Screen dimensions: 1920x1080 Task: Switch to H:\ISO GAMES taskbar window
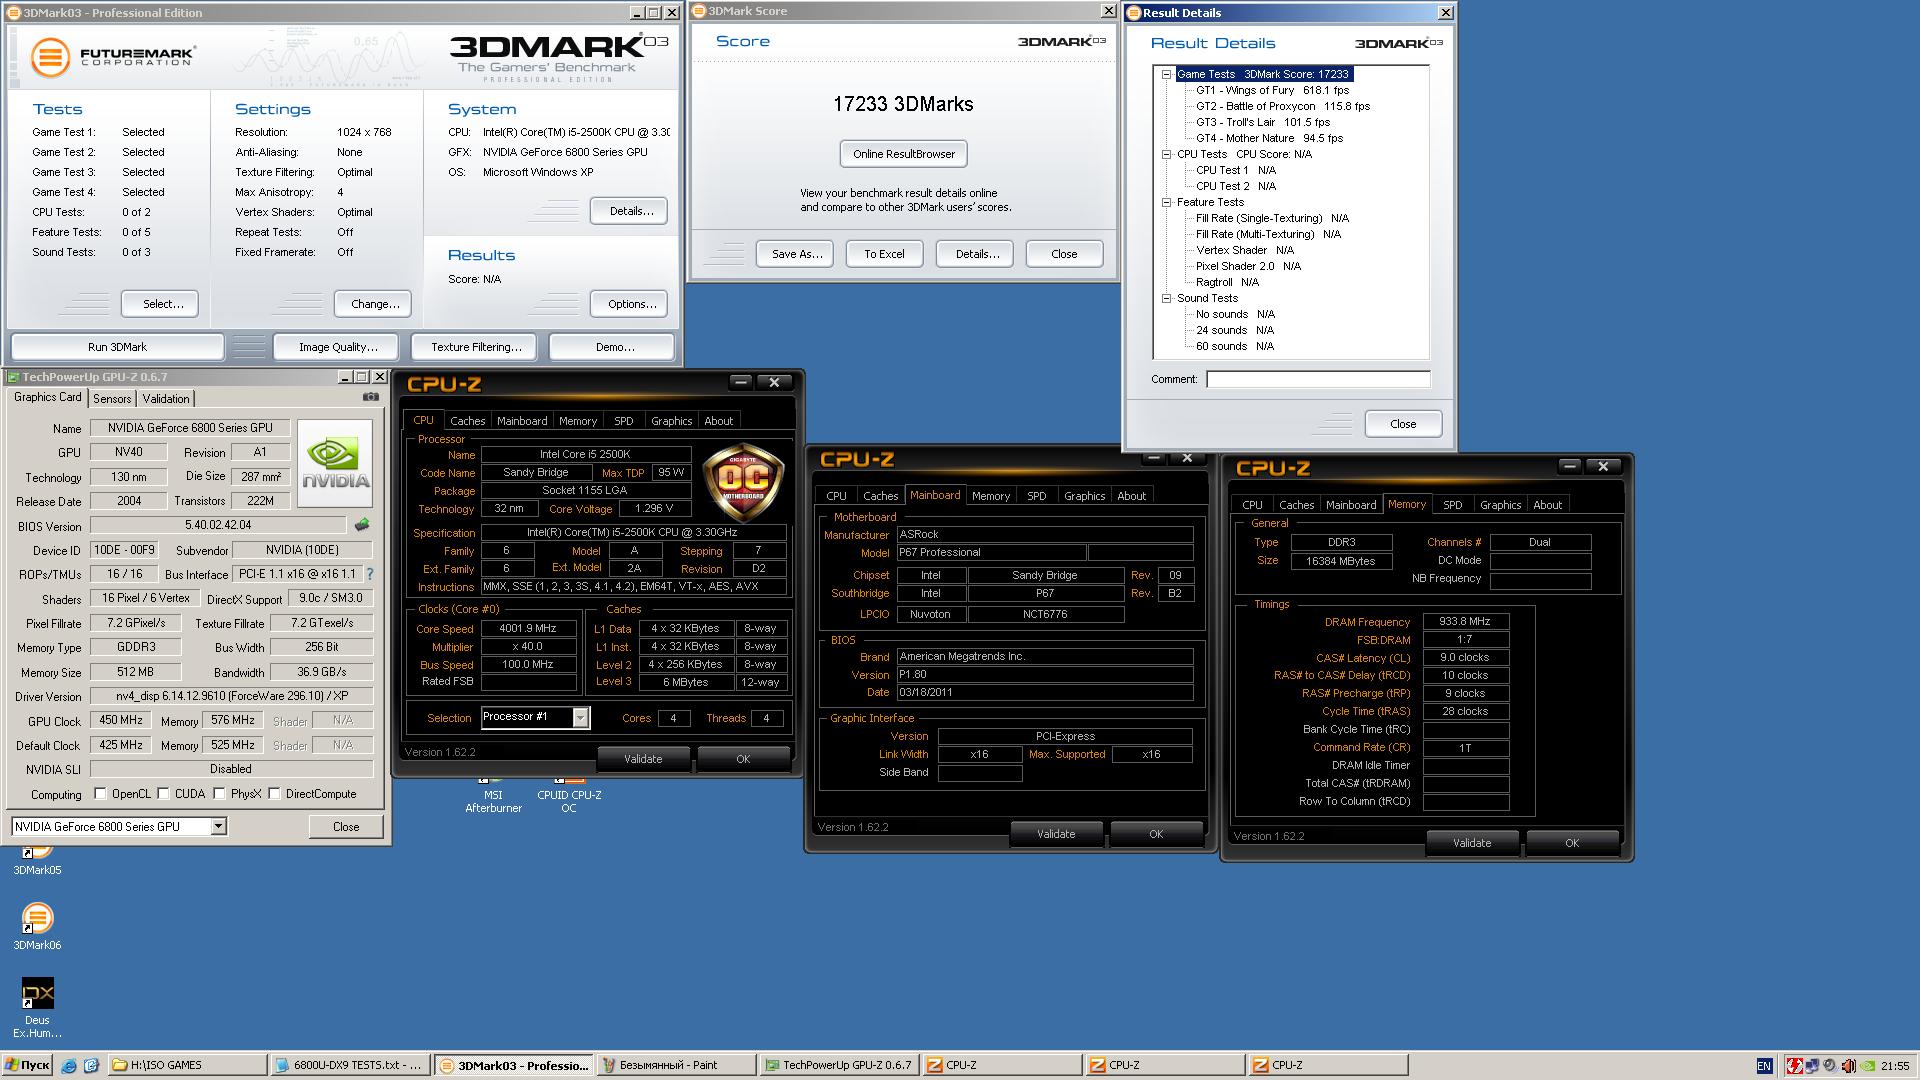pos(187,1065)
